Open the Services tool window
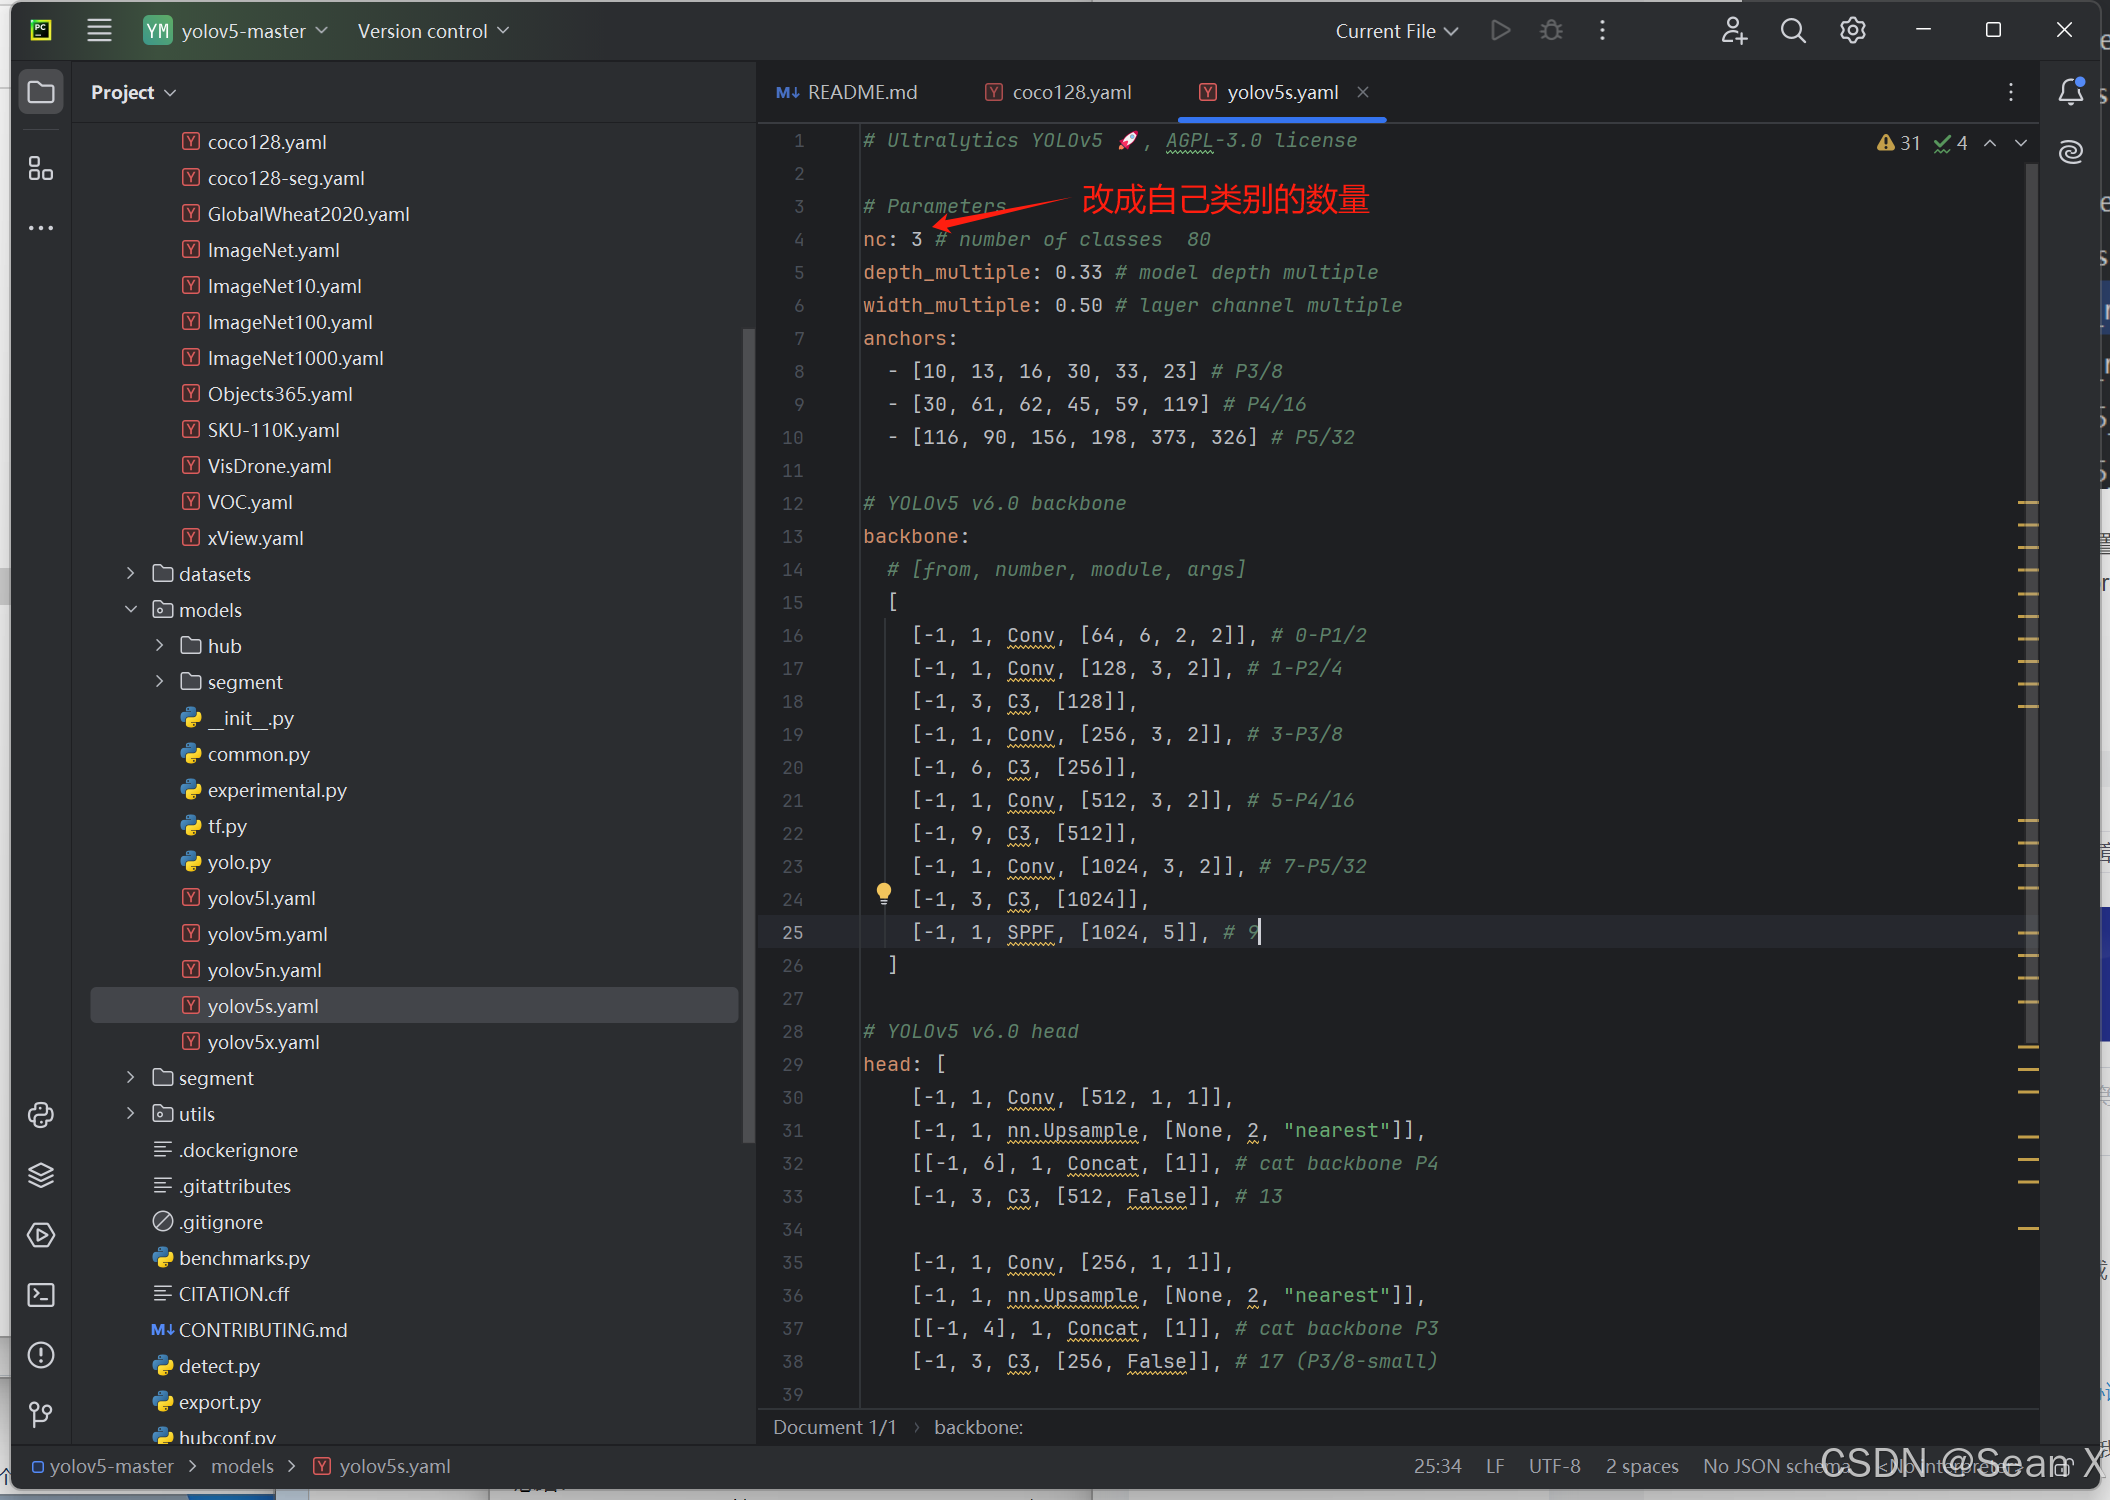The width and height of the screenshot is (2110, 1500). [41, 1235]
